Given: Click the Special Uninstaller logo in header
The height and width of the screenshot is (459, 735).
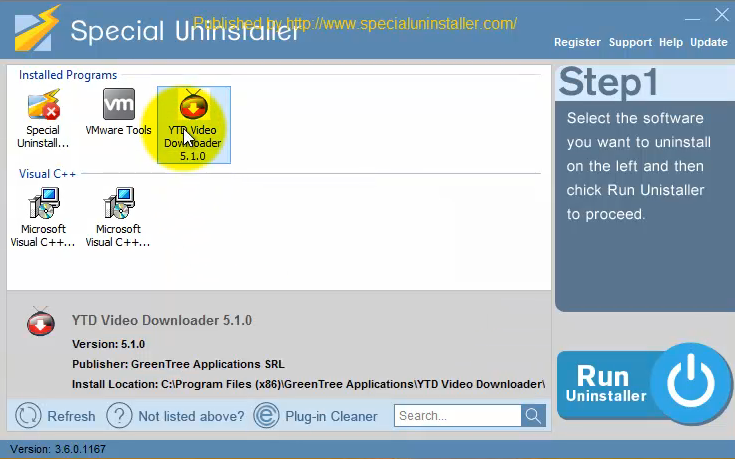Looking at the screenshot, I should (37, 29).
